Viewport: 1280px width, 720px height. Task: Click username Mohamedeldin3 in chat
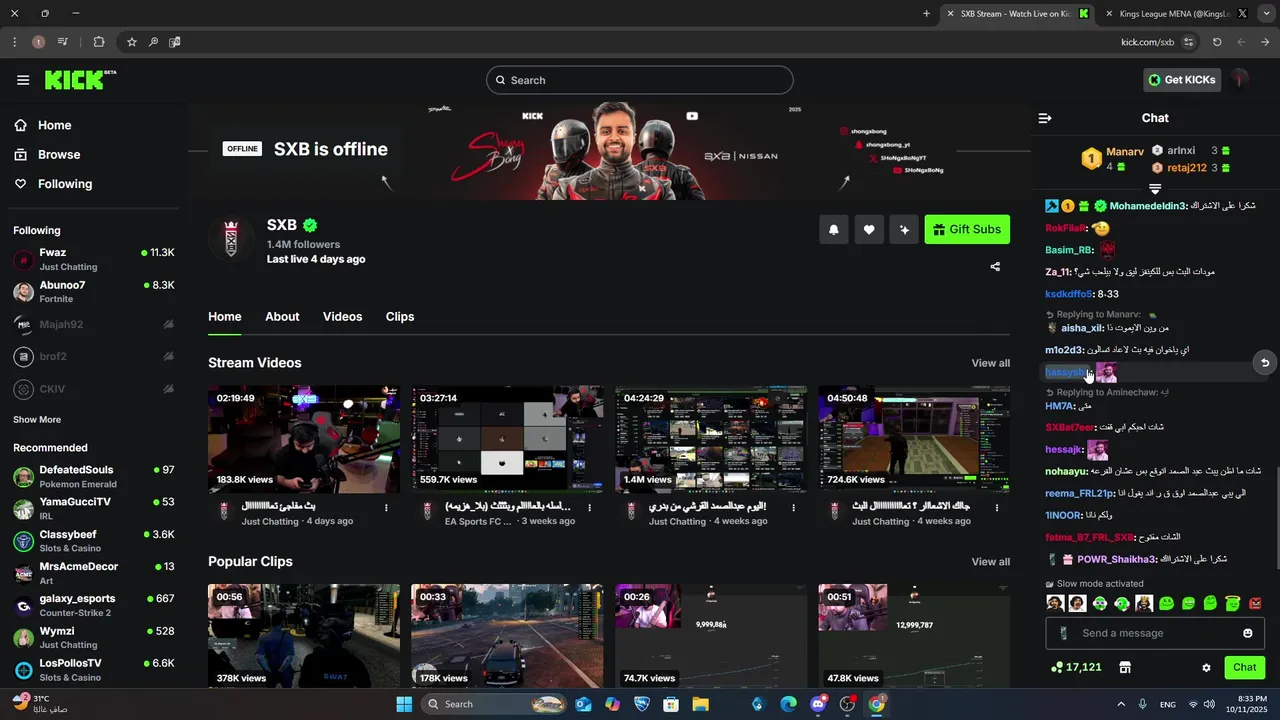[1148, 206]
